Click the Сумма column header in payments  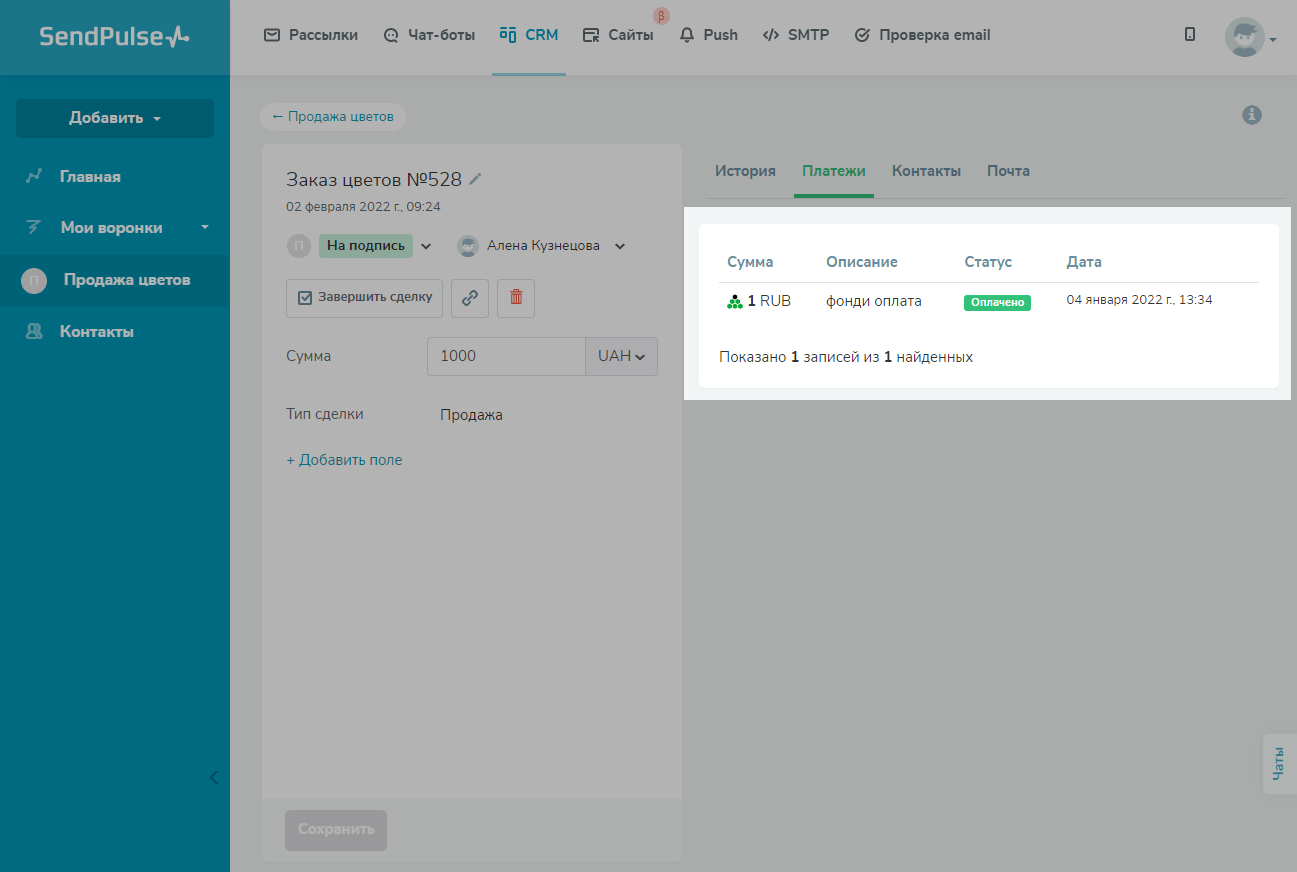(750, 262)
